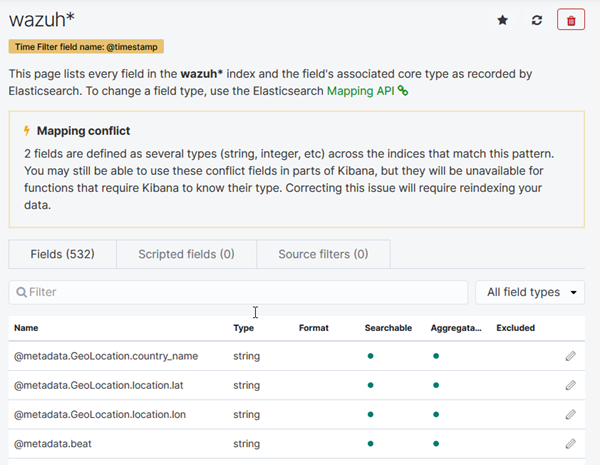Image resolution: width=600 pixels, height=465 pixels.
Task: Open the Mapping API link
Action: coord(360,91)
